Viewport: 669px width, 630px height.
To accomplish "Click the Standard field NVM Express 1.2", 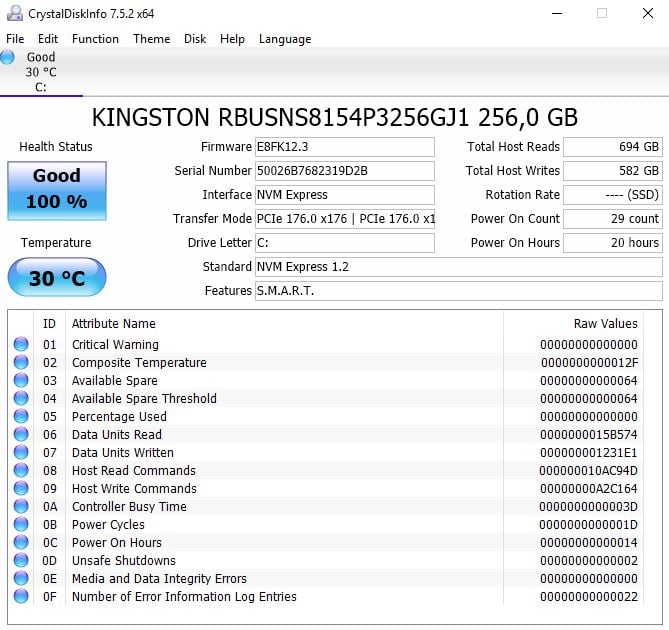I will click(459, 267).
